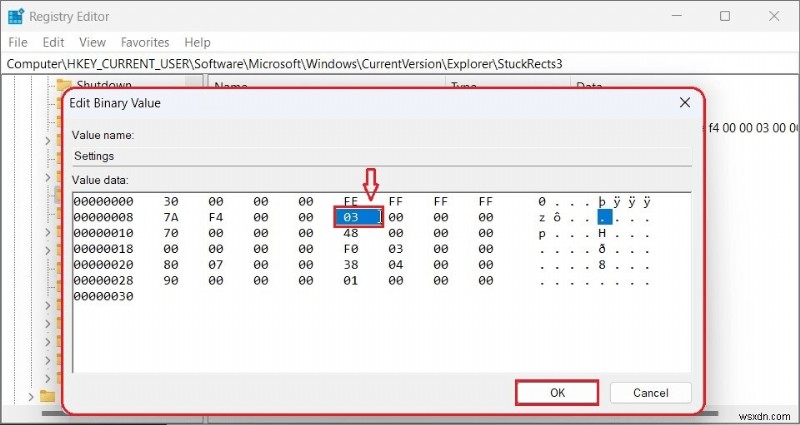Viewport: 800px width, 425px height.
Task: Select byte 90 in row 00000028
Action: [x=170, y=281]
